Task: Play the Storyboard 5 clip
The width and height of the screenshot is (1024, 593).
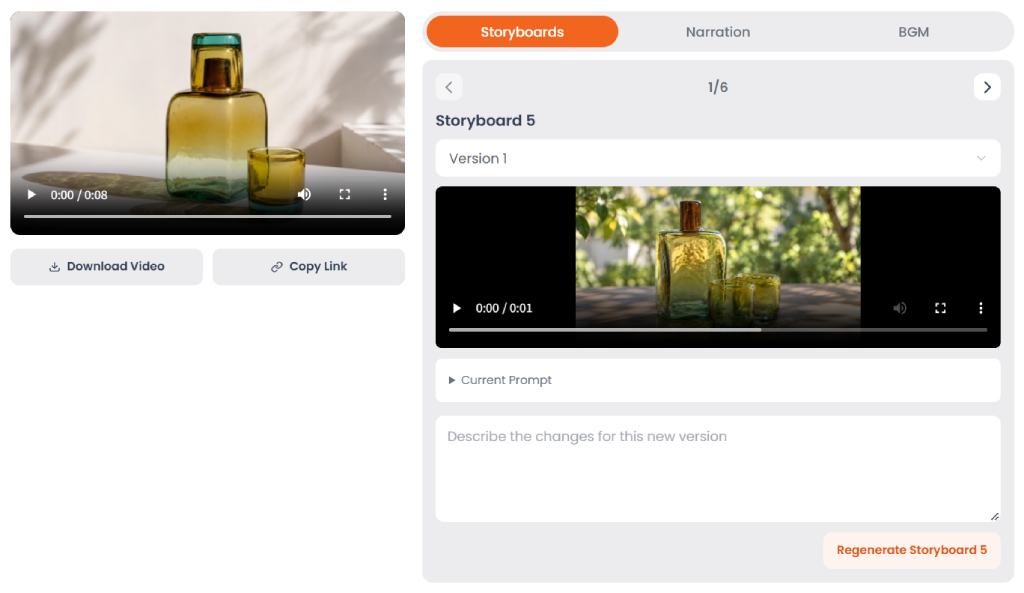Action: coord(456,308)
